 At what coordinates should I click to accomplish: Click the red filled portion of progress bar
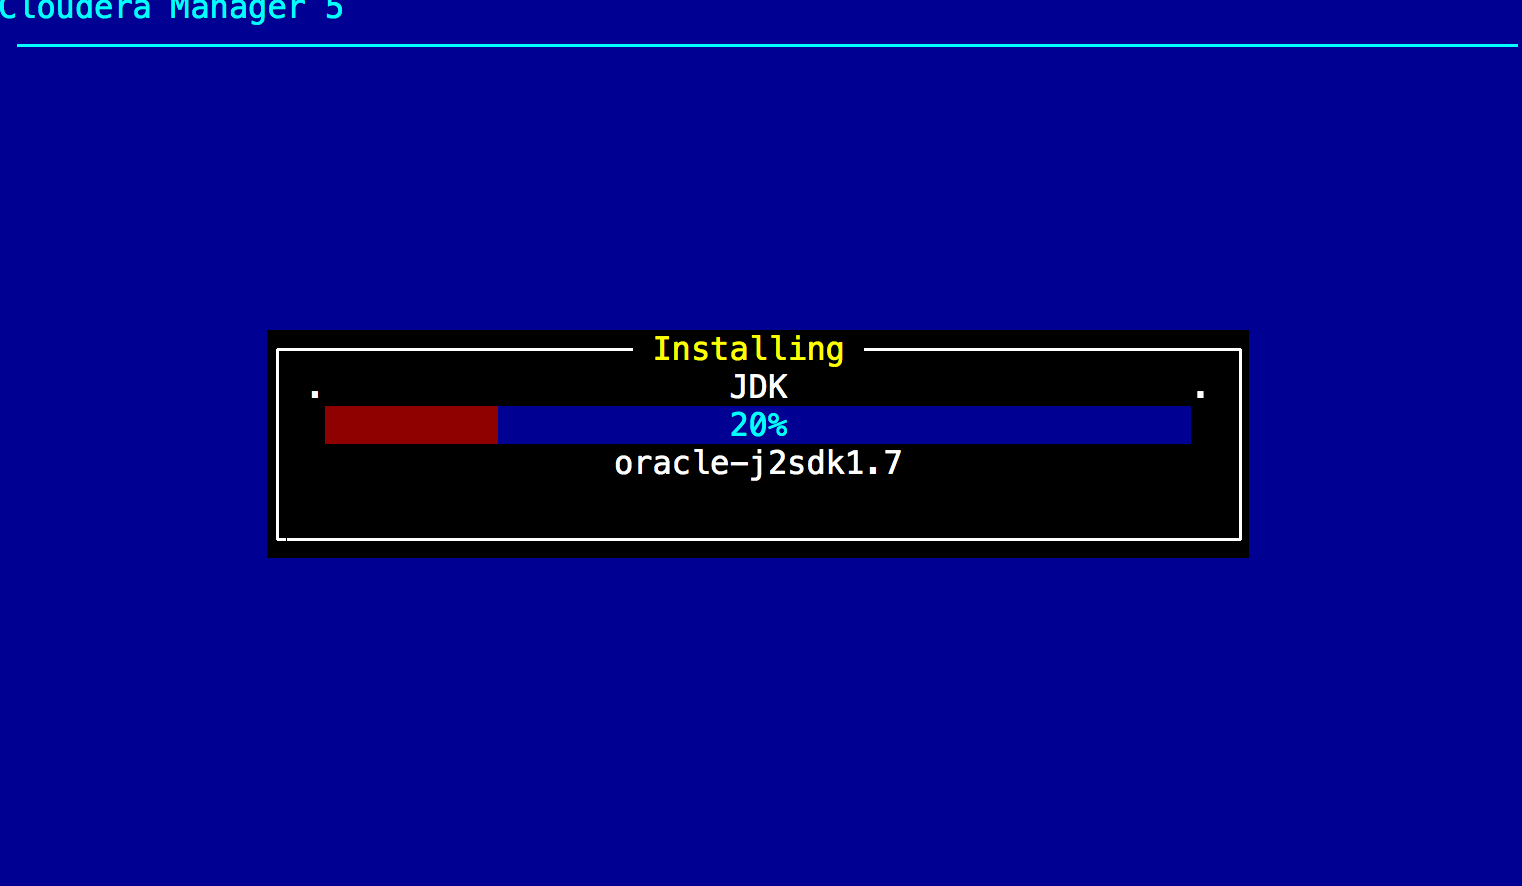(x=411, y=425)
